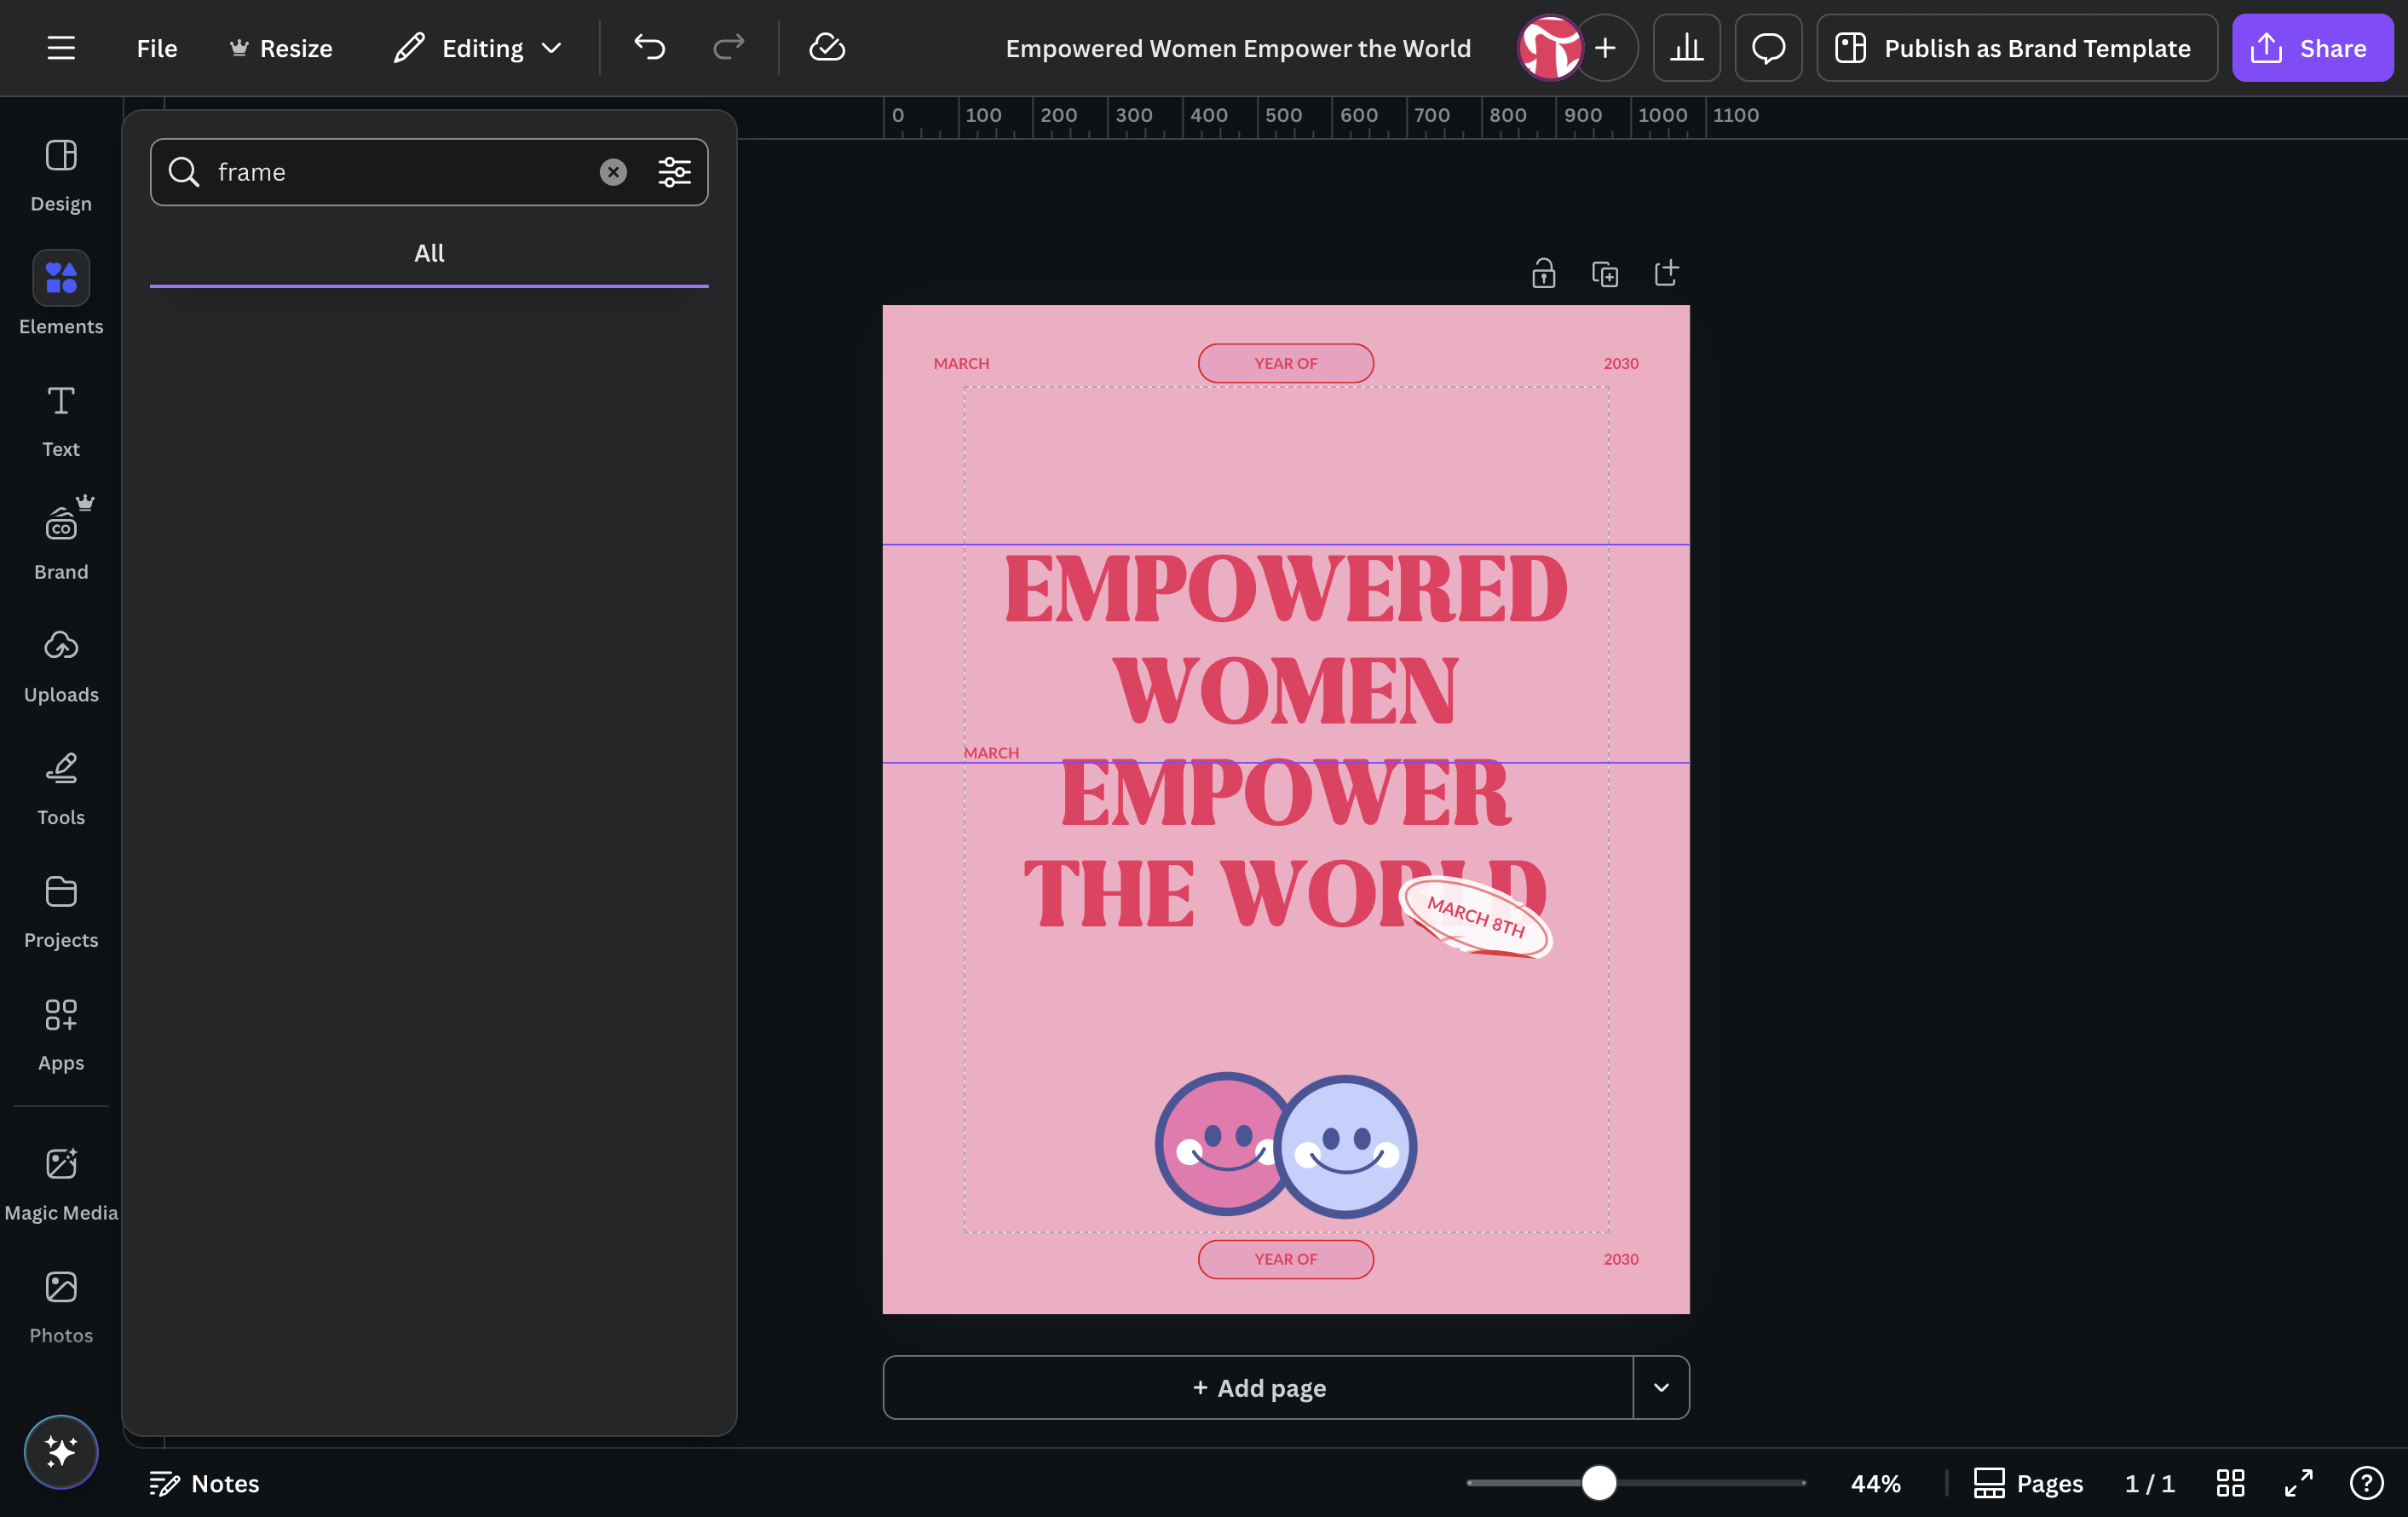The image size is (2408, 1517).
Task: Open the Brand sidebar panel
Action: pyautogui.click(x=61, y=542)
